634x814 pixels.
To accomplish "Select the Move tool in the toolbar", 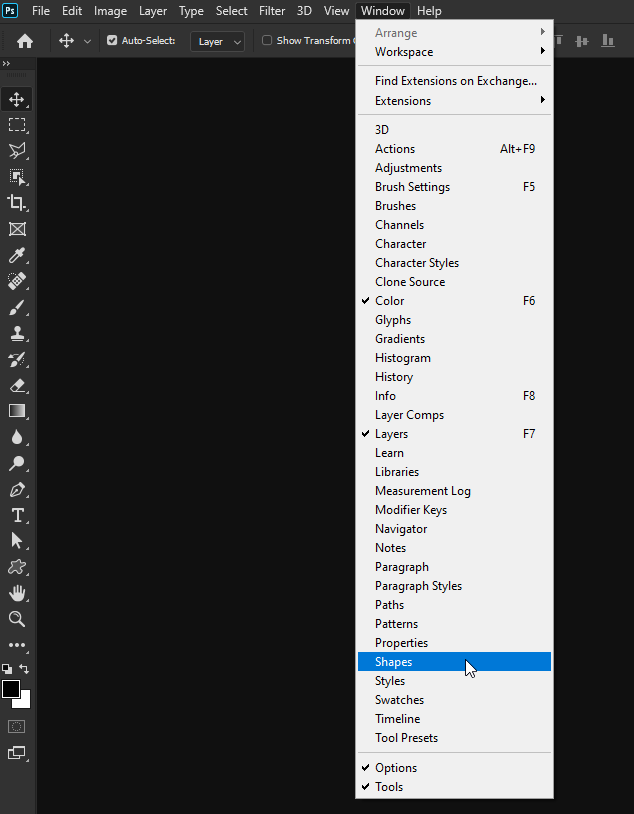I will [x=17, y=99].
